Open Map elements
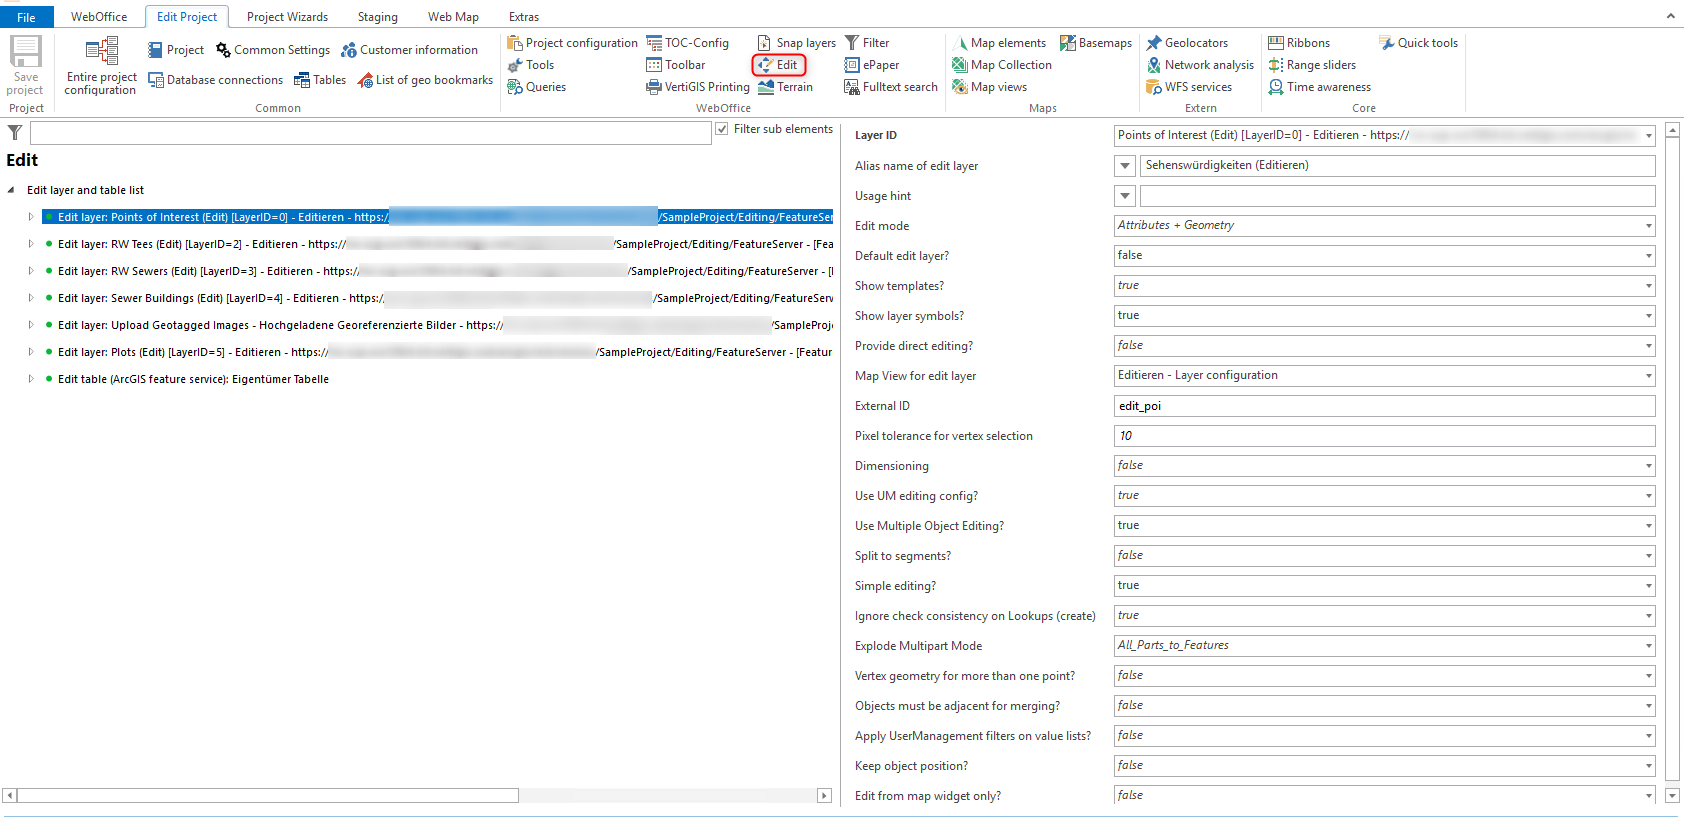The width and height of the screenshot is (1684, 825). coord(999,43)
